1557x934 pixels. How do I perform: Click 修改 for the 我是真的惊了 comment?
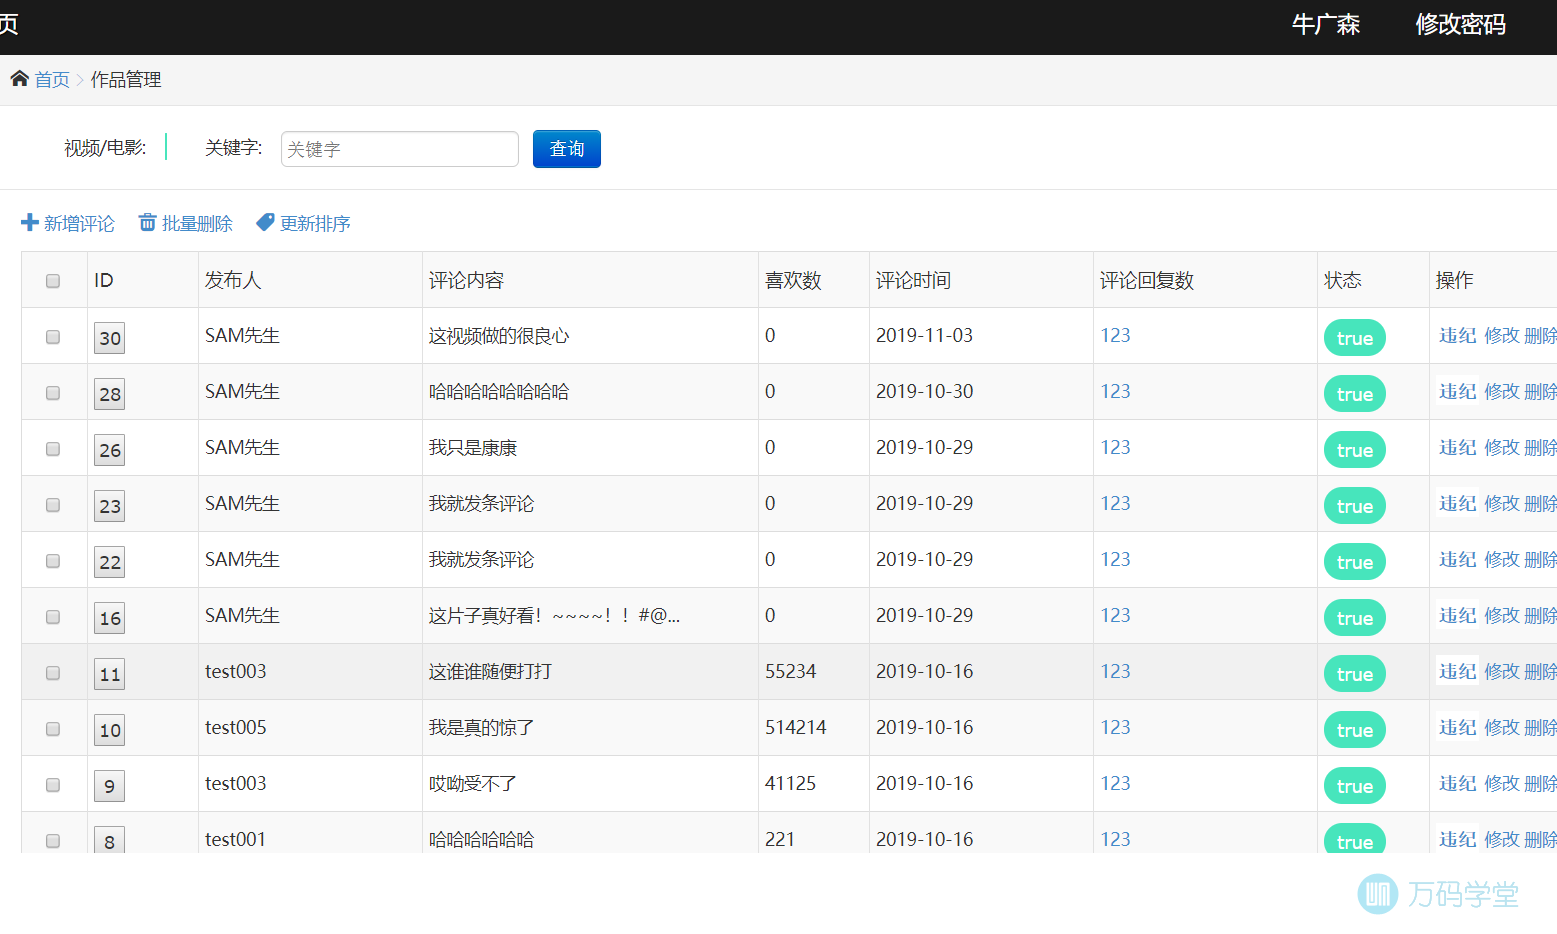[1502, 728]
